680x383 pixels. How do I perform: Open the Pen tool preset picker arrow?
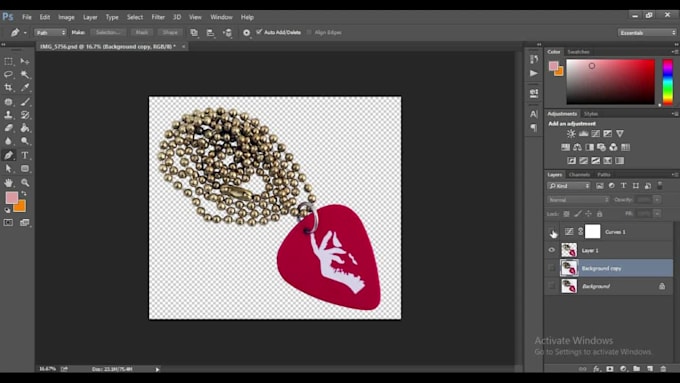click(25, 33)
